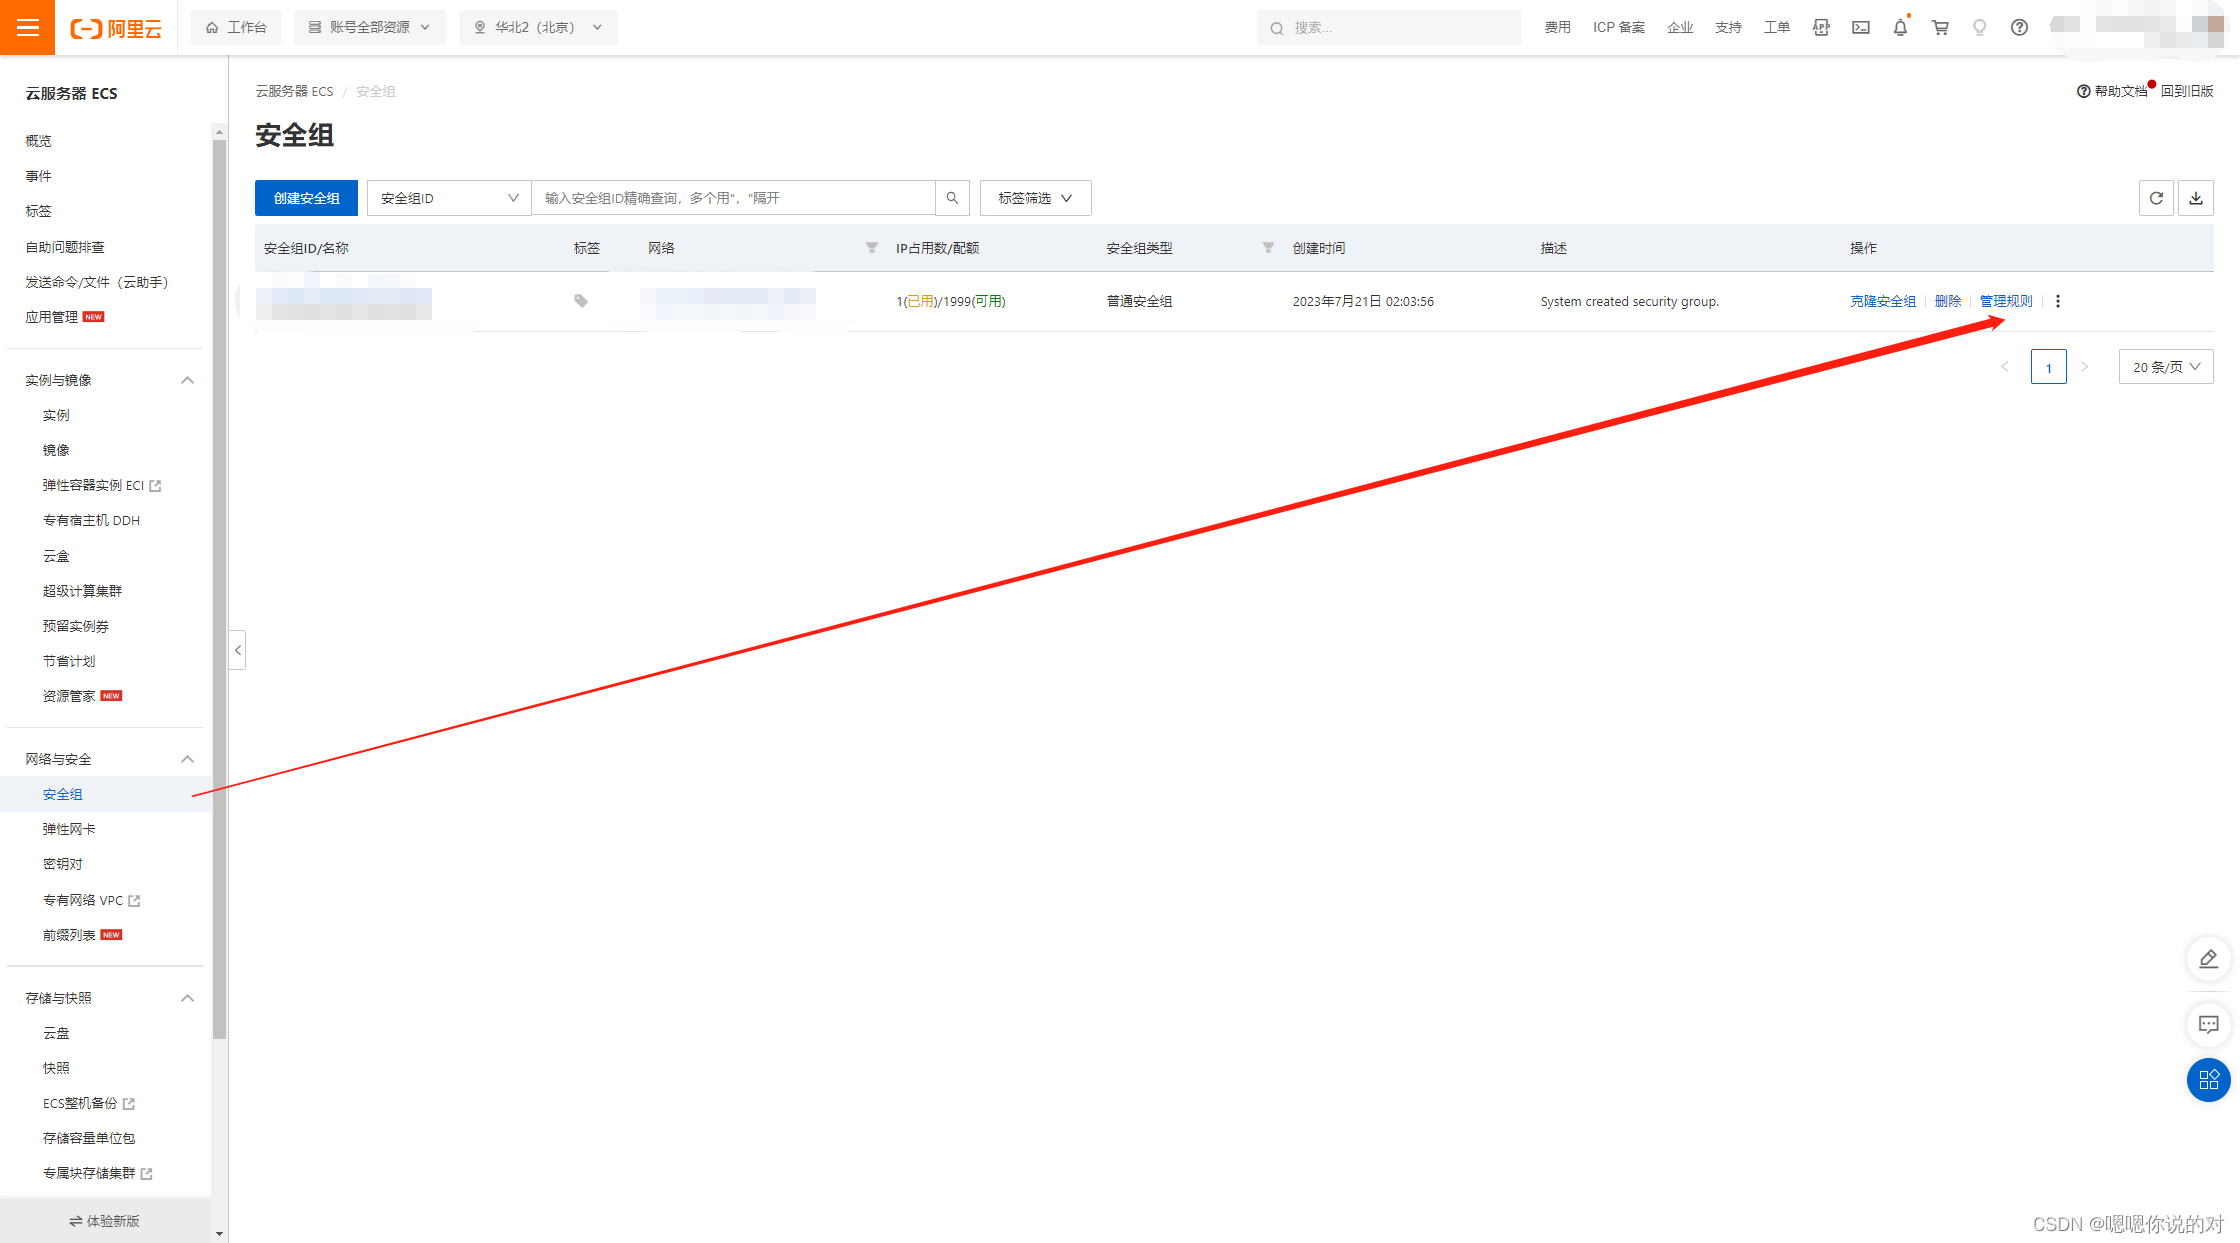Open the shopping cart icon

point(1940,28)
